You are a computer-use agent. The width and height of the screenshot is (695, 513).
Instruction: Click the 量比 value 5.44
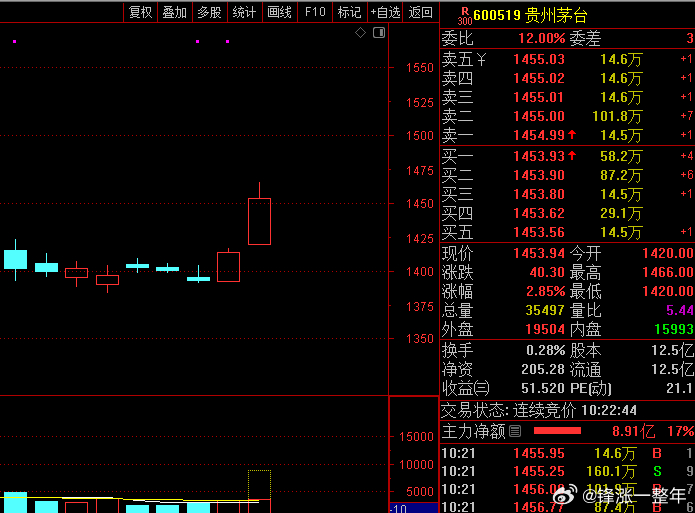pyautogui.click(x=680, y=310)
